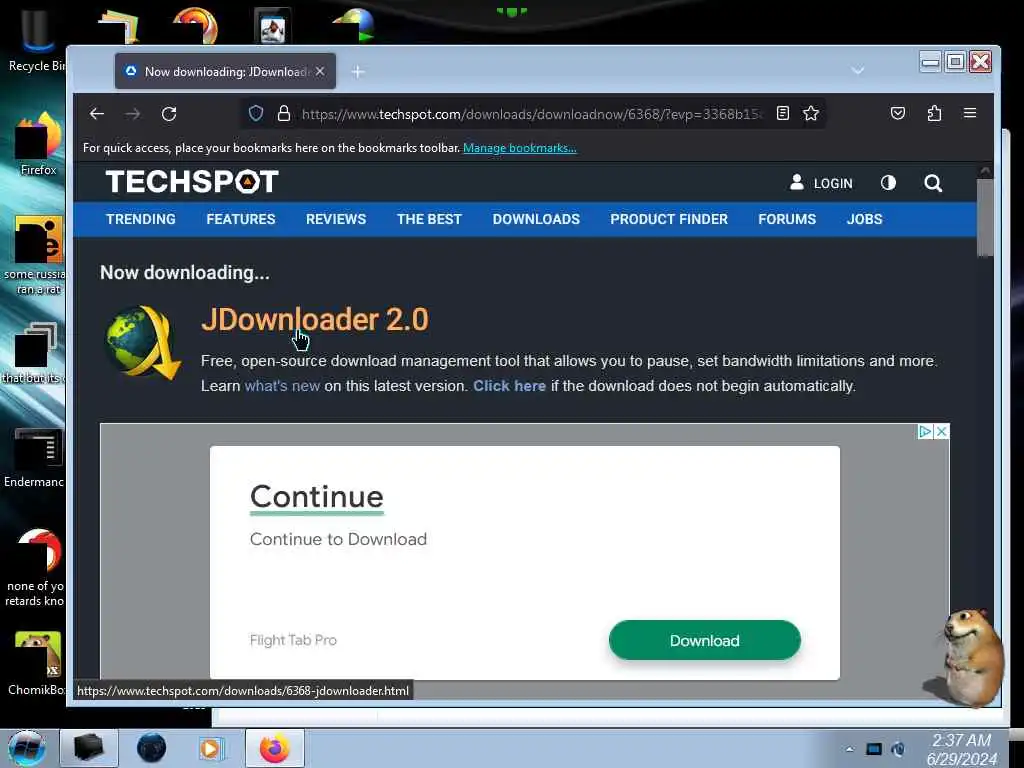Click the media player taskbar icon
Screen dimensions: 1024x768
(211, 748)
